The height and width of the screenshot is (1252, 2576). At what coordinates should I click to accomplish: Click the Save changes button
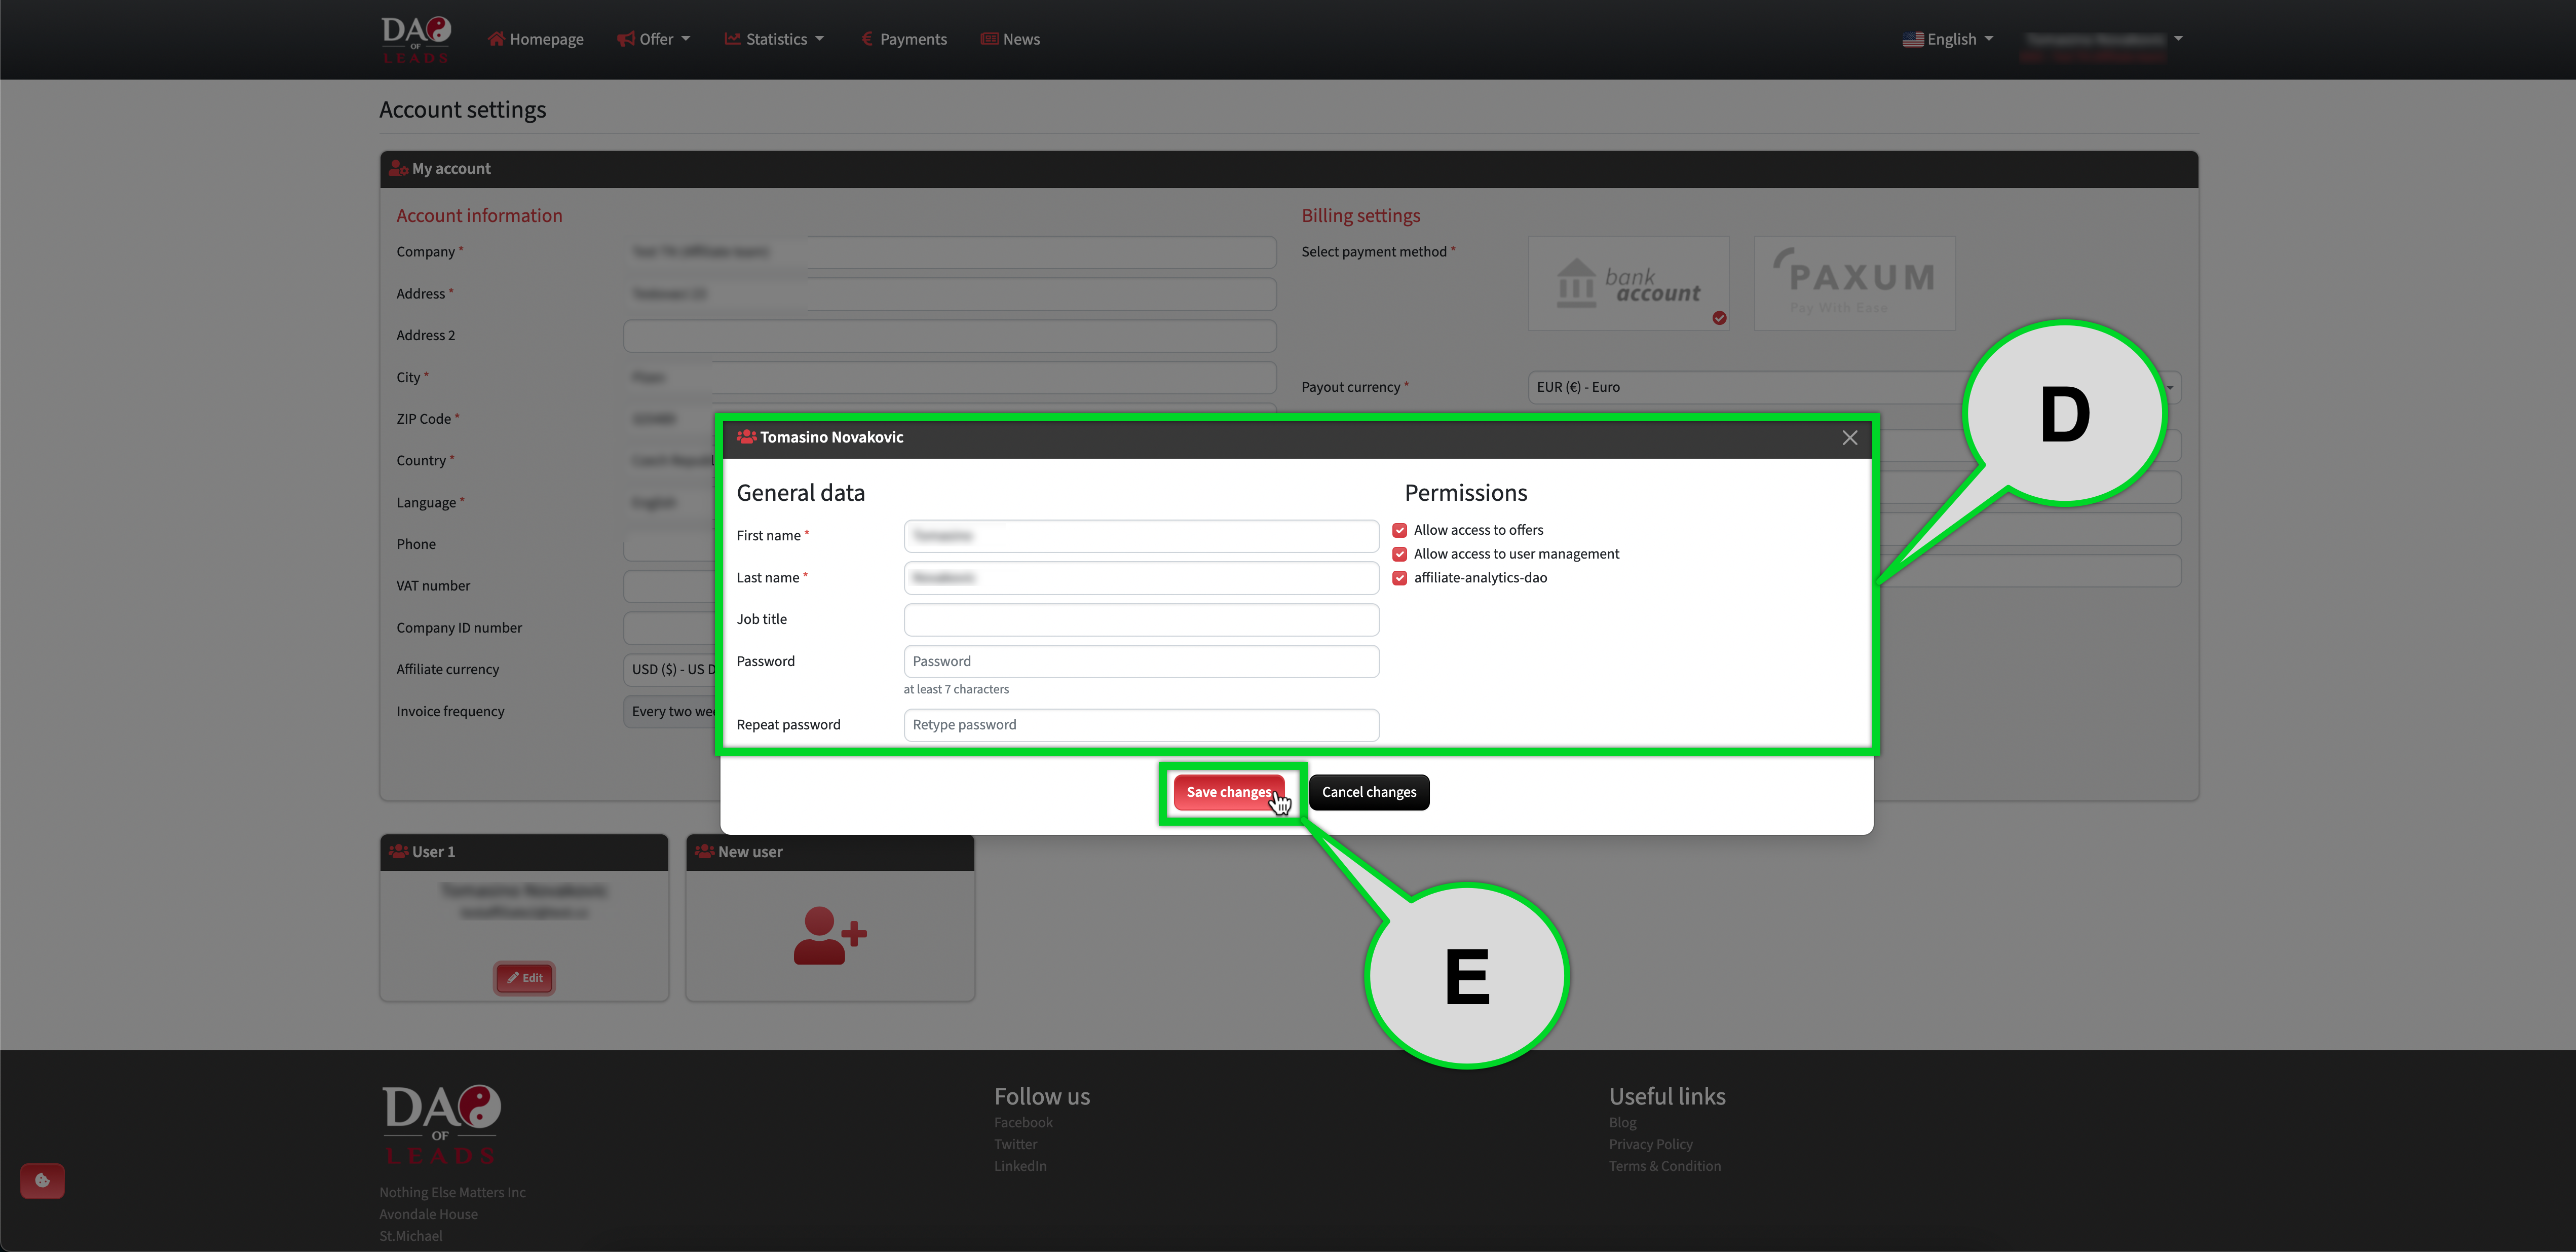click(1228, 792)
